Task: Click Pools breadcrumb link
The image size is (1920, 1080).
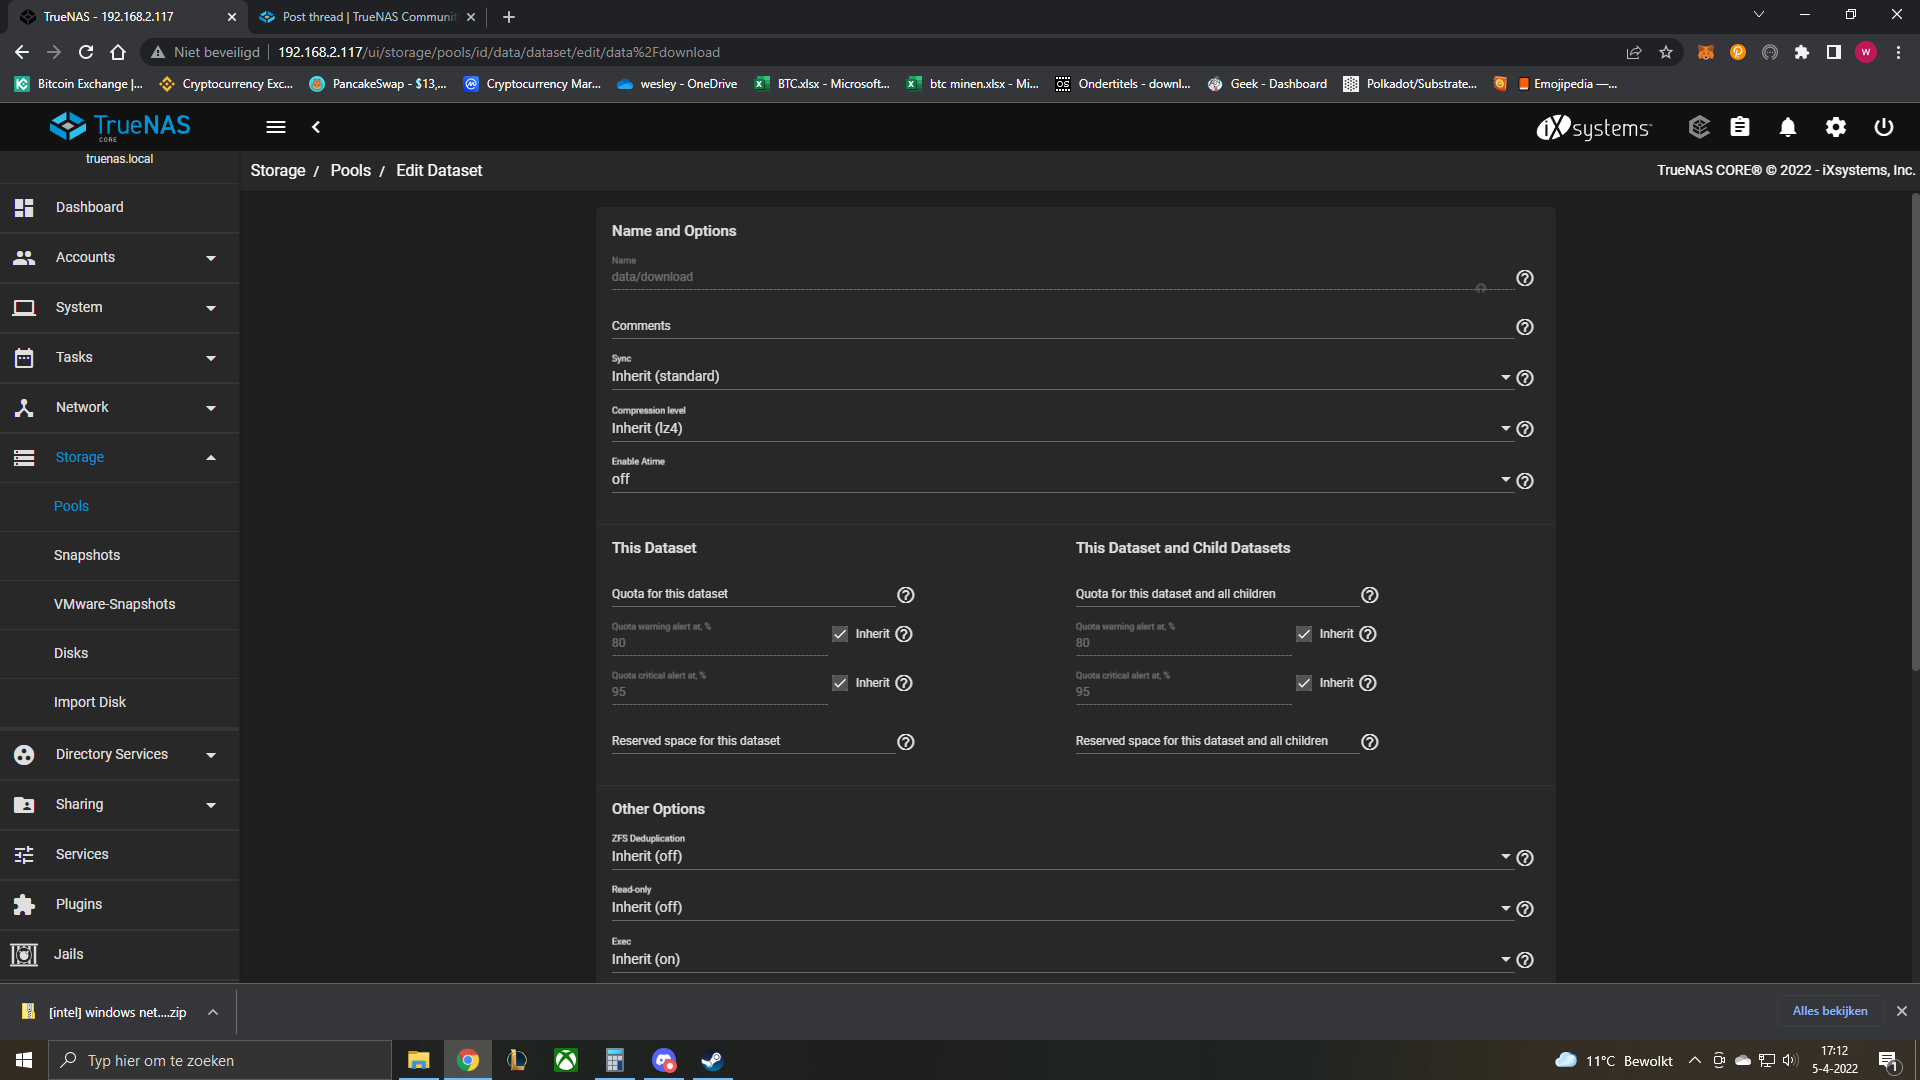Action: (350, 171)
